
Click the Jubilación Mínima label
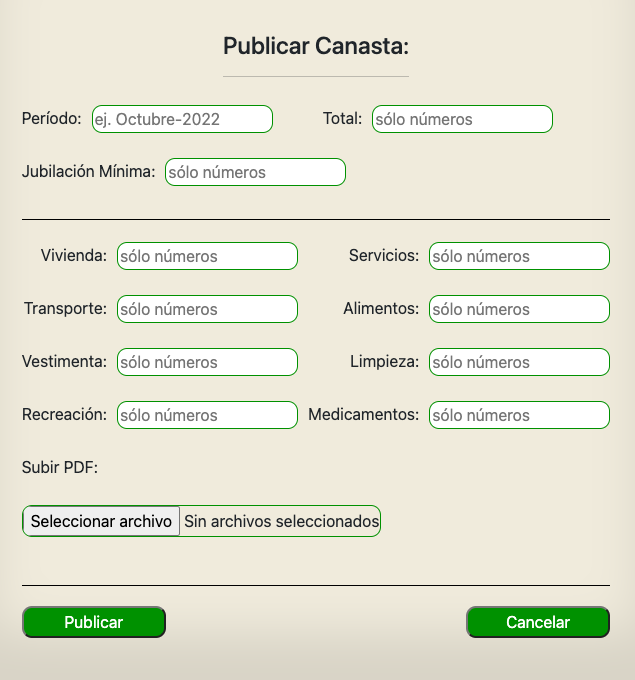click(88, 172)
